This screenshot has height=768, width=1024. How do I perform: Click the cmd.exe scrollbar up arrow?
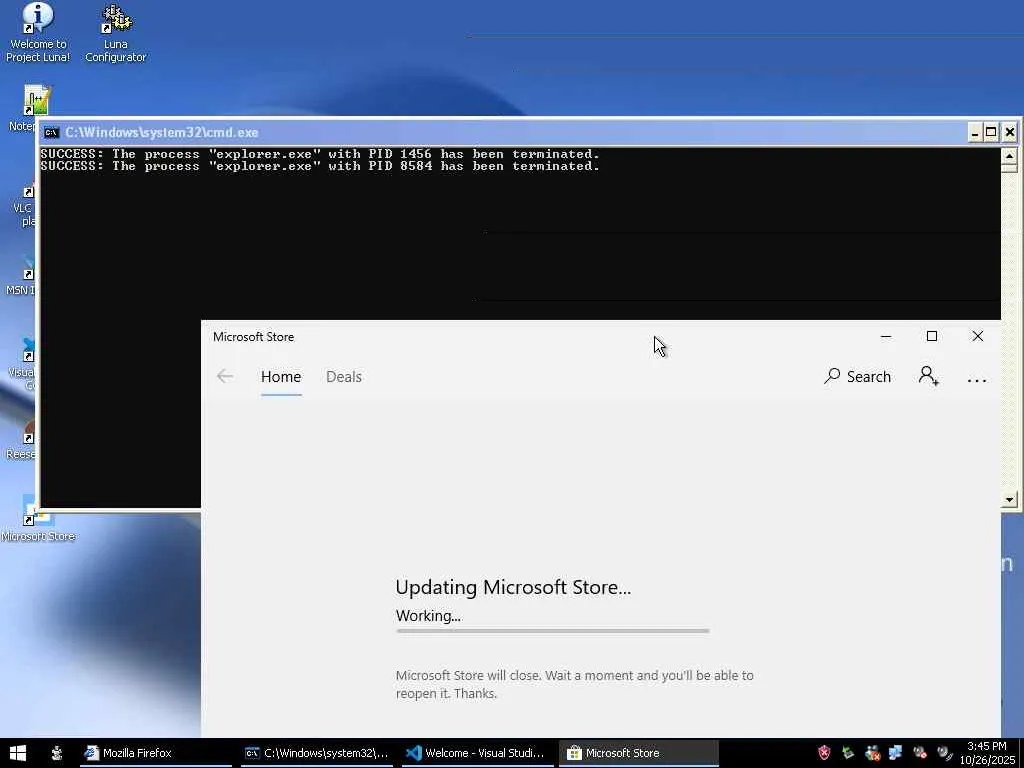coord(1009,156)
